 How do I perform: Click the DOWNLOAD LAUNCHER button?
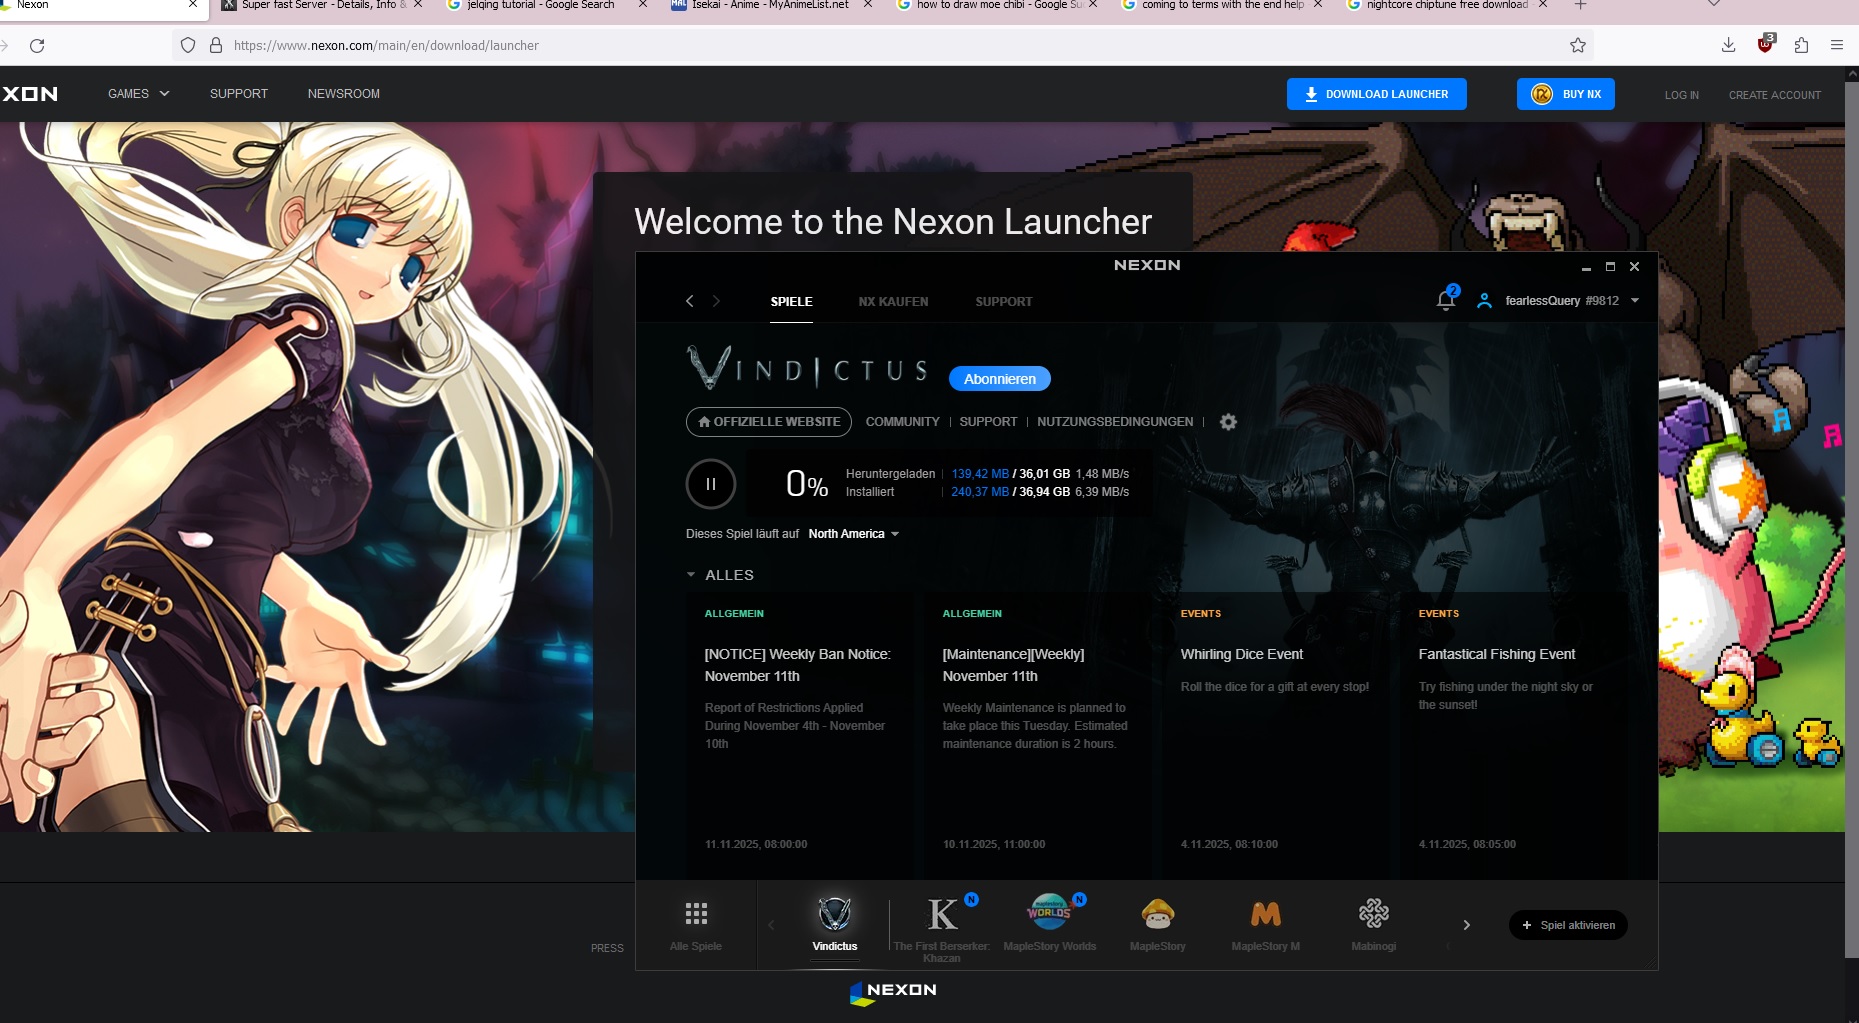[1377, 94]
